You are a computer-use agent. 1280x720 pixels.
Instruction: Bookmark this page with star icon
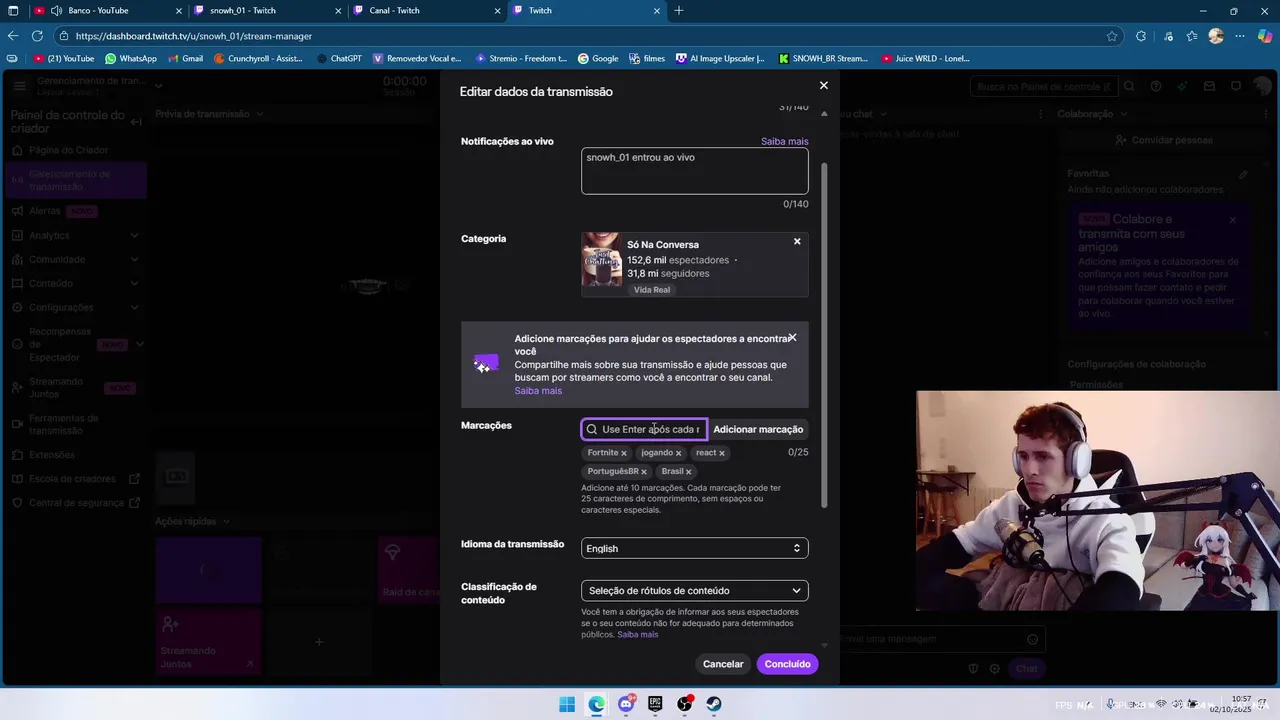(x=1112, y=36)
